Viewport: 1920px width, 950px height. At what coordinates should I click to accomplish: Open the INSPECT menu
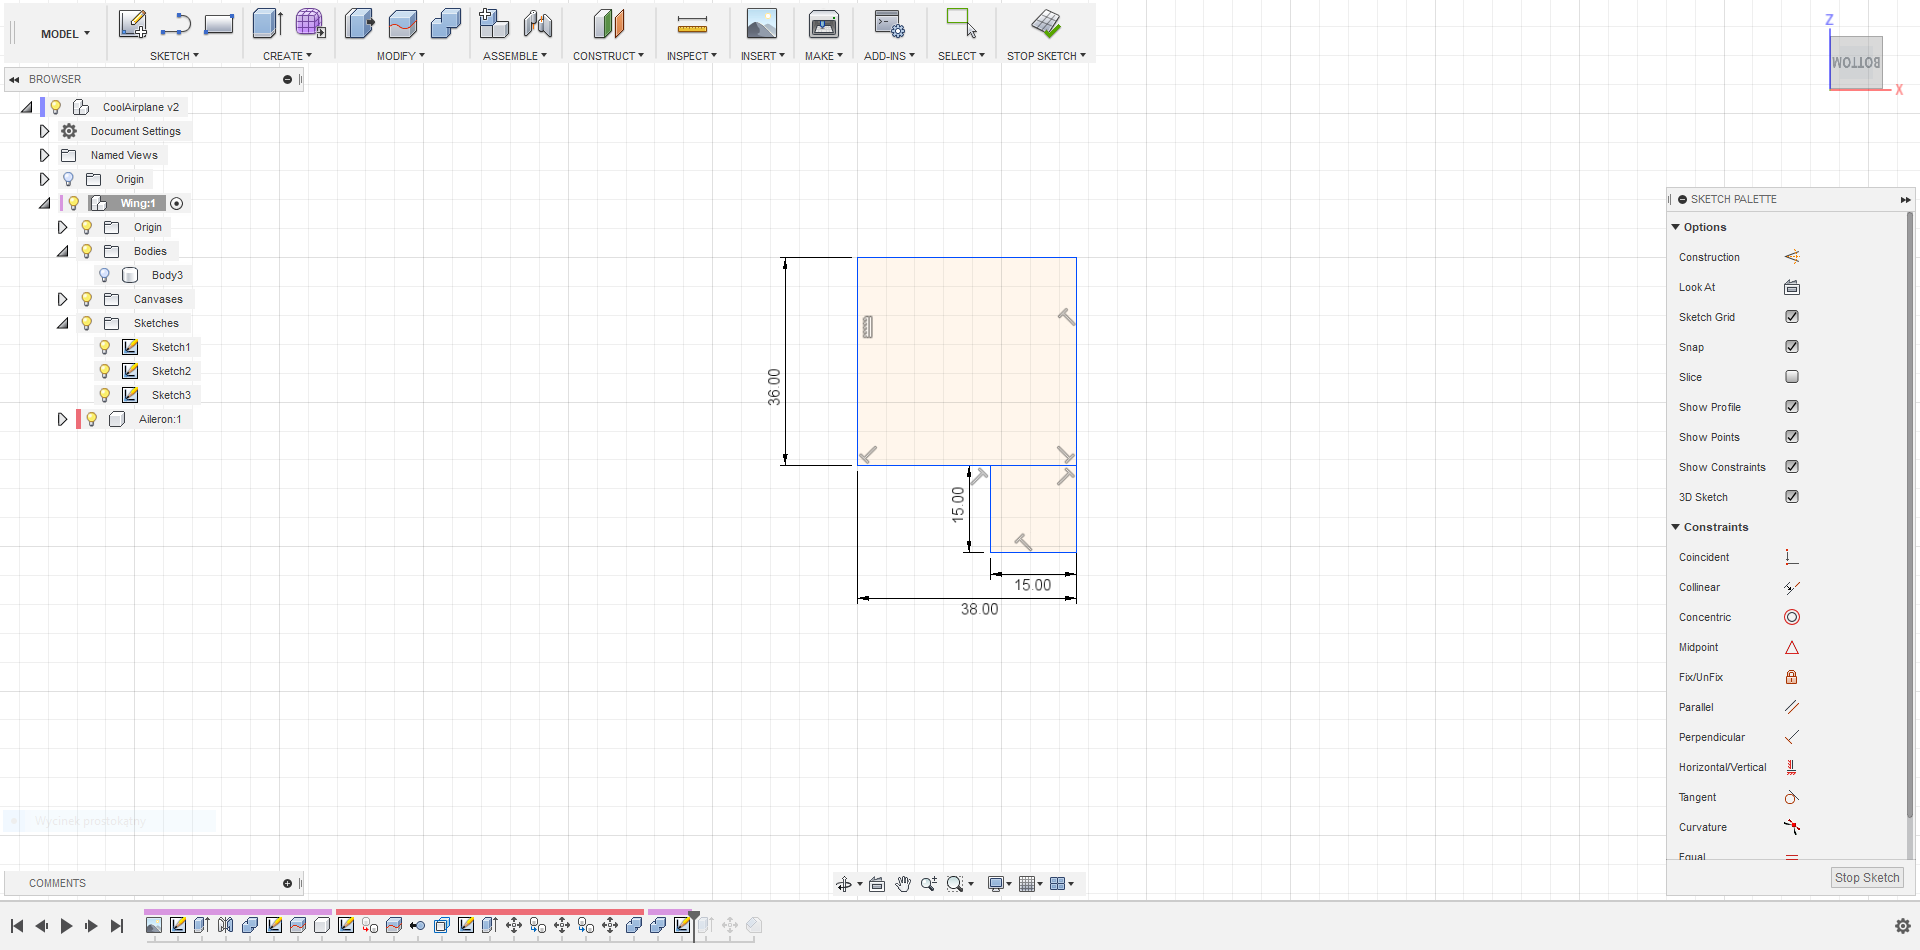tap(692, 56)
